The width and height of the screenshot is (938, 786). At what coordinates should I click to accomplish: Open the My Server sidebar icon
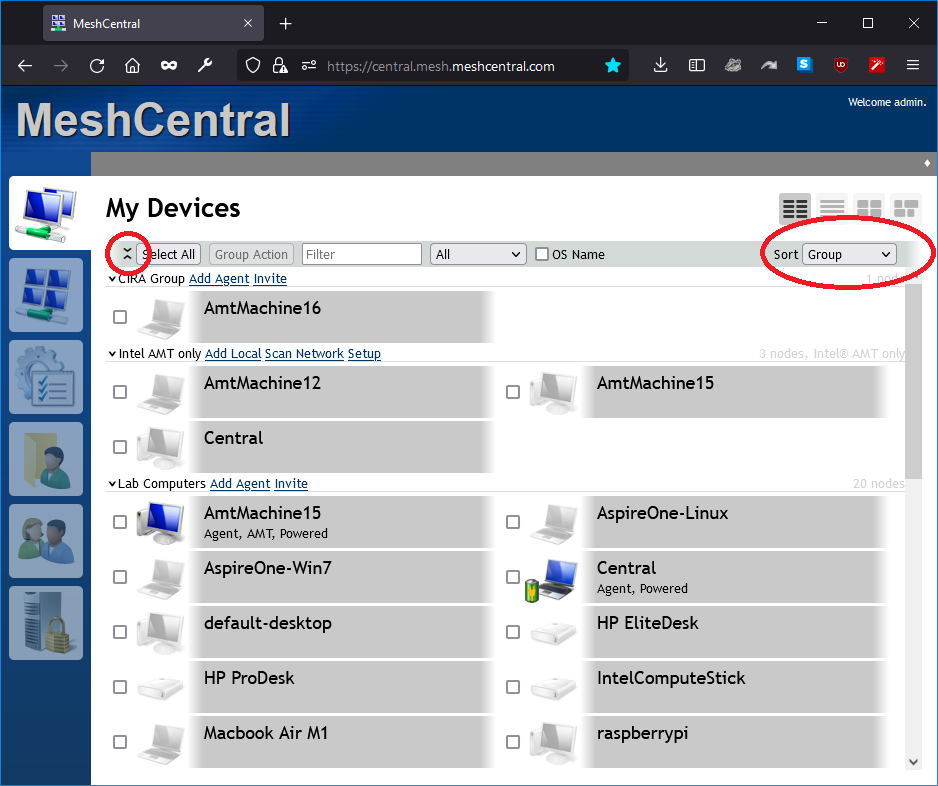46,623
